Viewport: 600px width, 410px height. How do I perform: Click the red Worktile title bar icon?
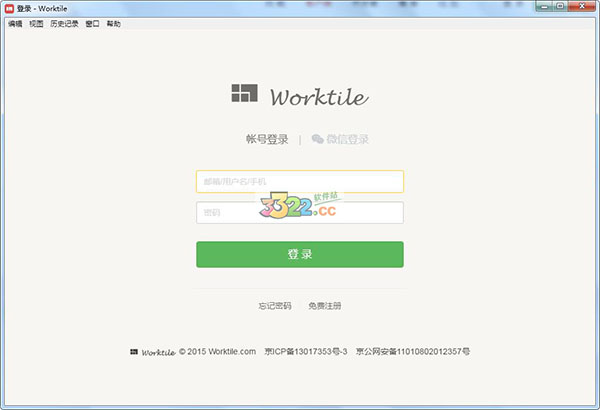(x=9, y=8)
